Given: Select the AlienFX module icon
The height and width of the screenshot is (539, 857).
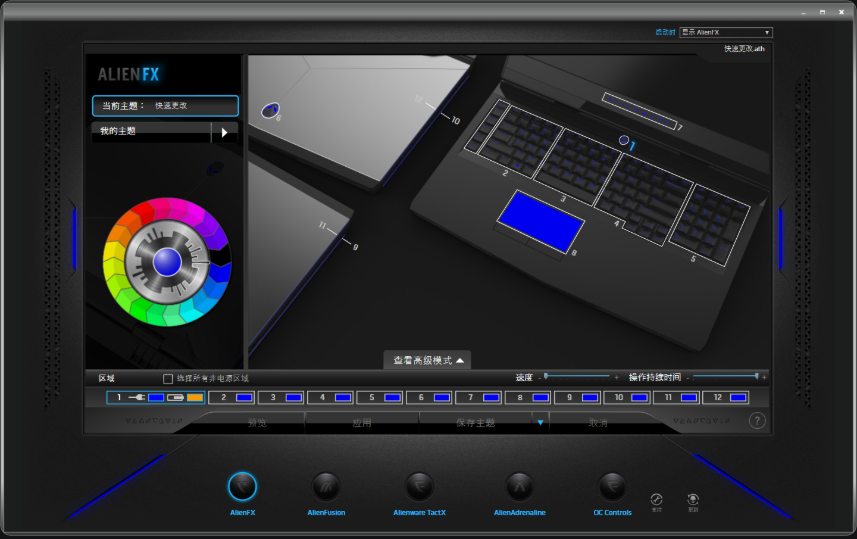Looking at the screenshot, I should (242, 486).
